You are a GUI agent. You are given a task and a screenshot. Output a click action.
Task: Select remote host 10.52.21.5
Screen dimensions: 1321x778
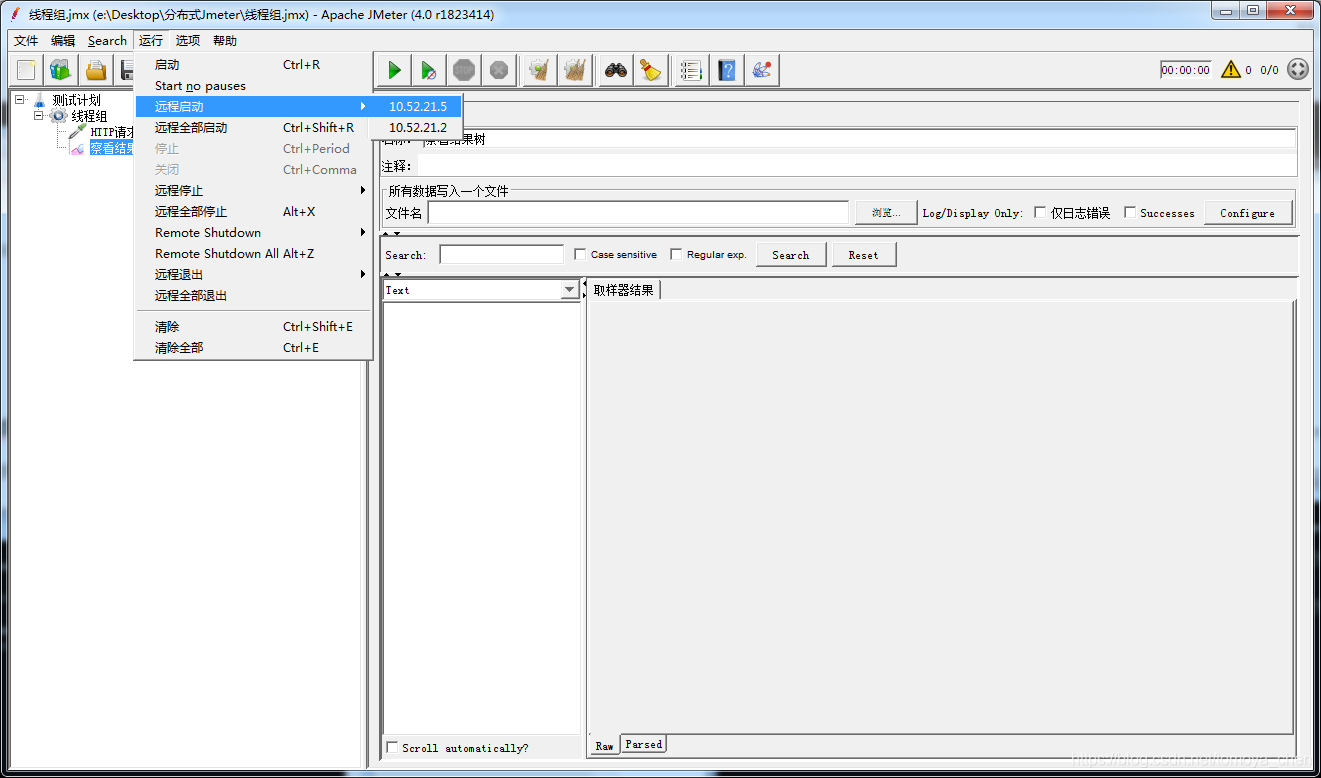tap(417, 106)
